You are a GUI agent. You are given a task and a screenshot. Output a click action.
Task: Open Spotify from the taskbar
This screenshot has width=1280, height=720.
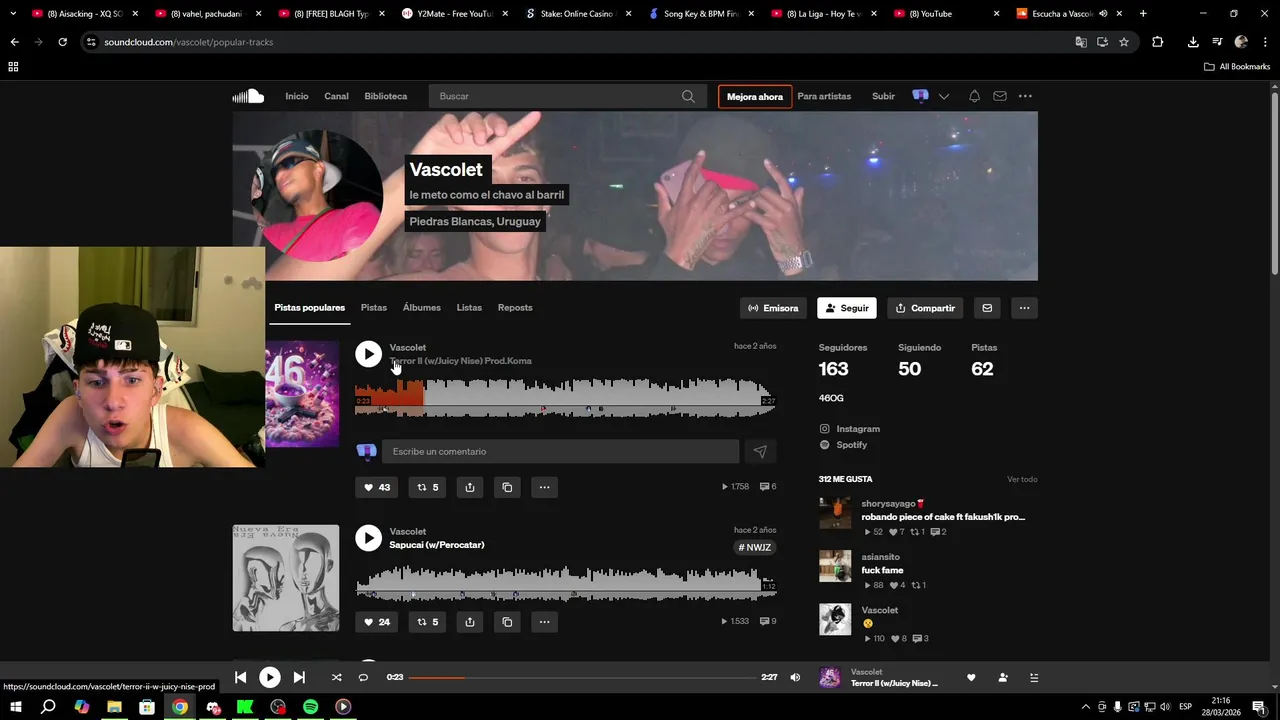310,707
